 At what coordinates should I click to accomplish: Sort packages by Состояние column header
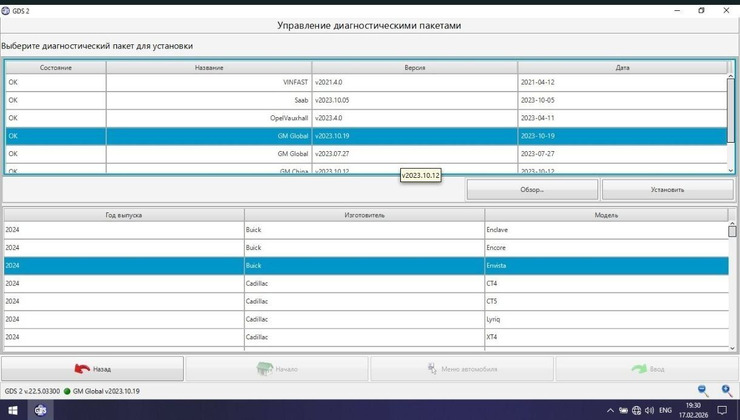[x=56, y=67]
